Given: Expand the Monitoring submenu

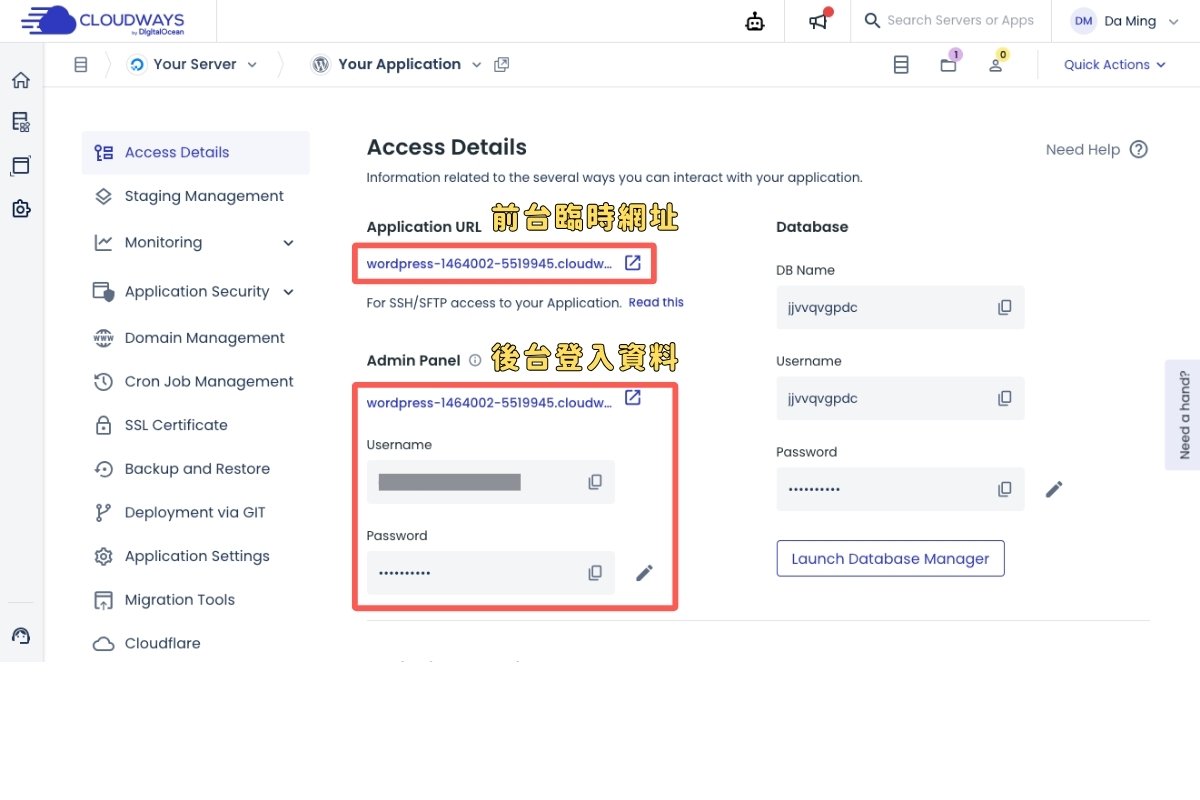Looking at the screenshot, I should pyautogui.click(x=288, y=243).
